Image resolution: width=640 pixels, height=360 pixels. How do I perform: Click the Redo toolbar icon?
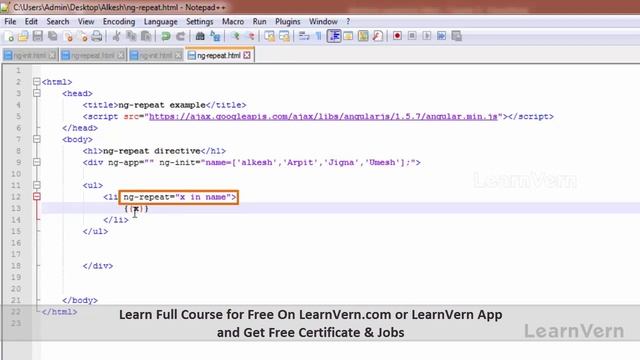point(180,36)
